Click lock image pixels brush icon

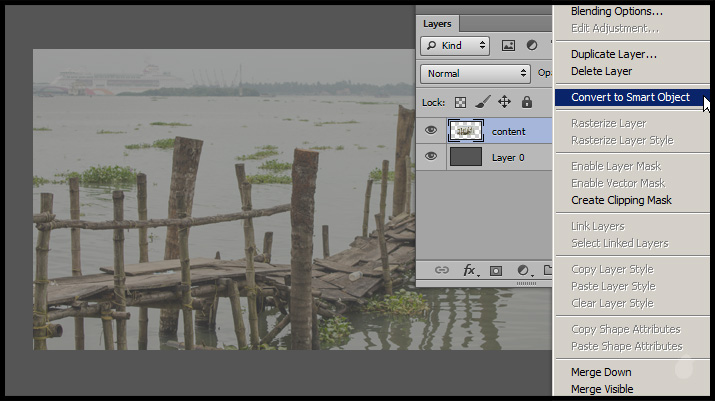click(482, 102)
